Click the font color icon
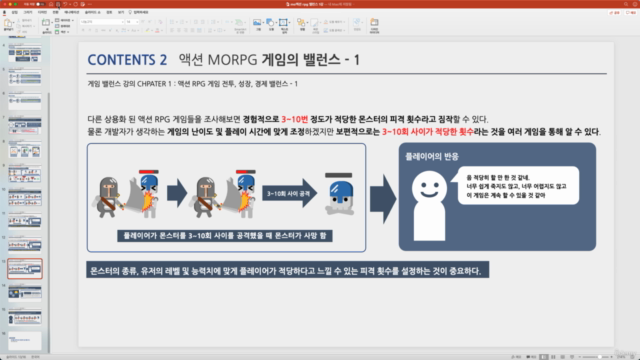This screenshot has height=360, width=640. coord(158,31)
